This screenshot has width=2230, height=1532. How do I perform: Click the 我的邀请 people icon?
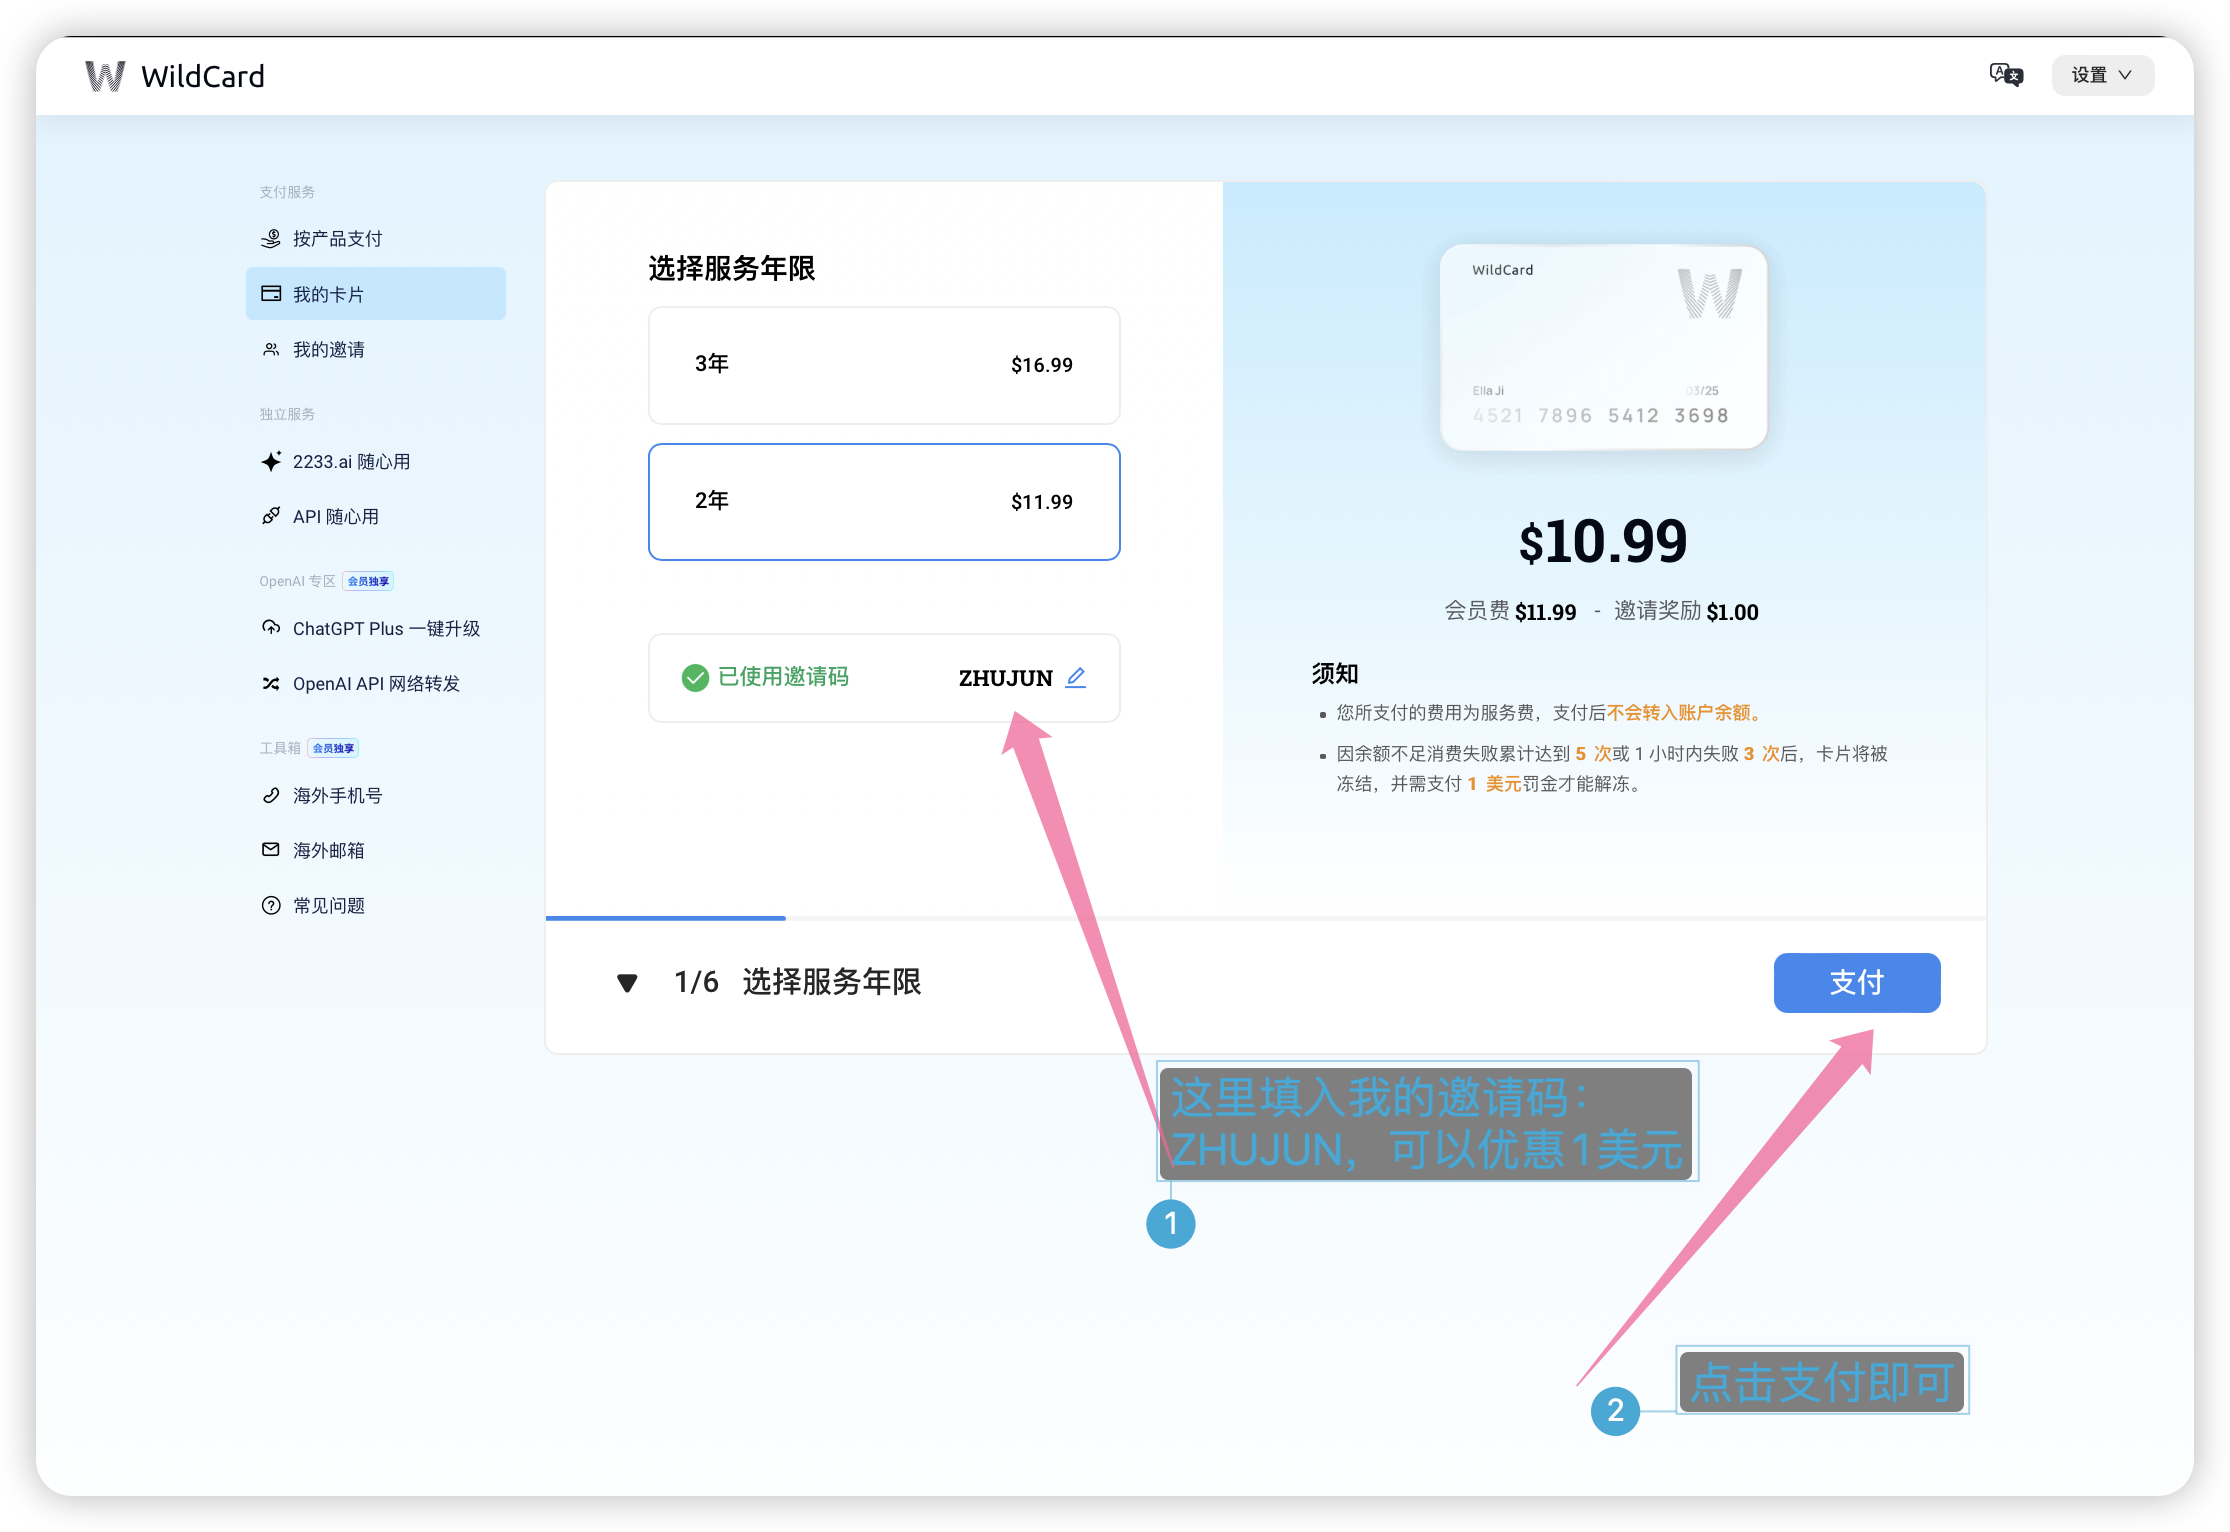coord(271,349)
